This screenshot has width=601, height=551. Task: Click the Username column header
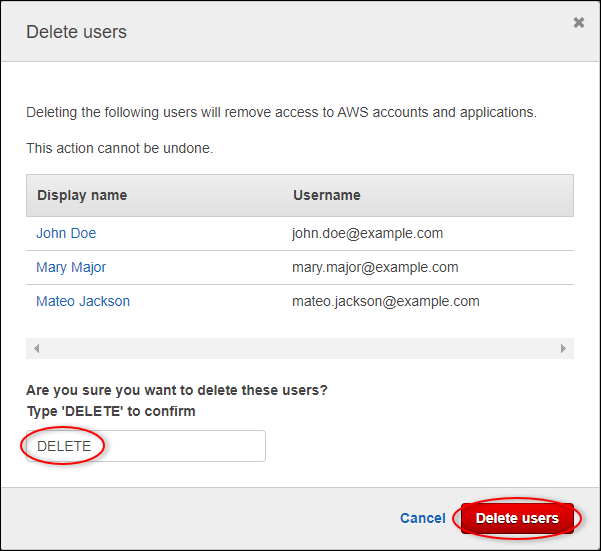click(x=326, y=195)
